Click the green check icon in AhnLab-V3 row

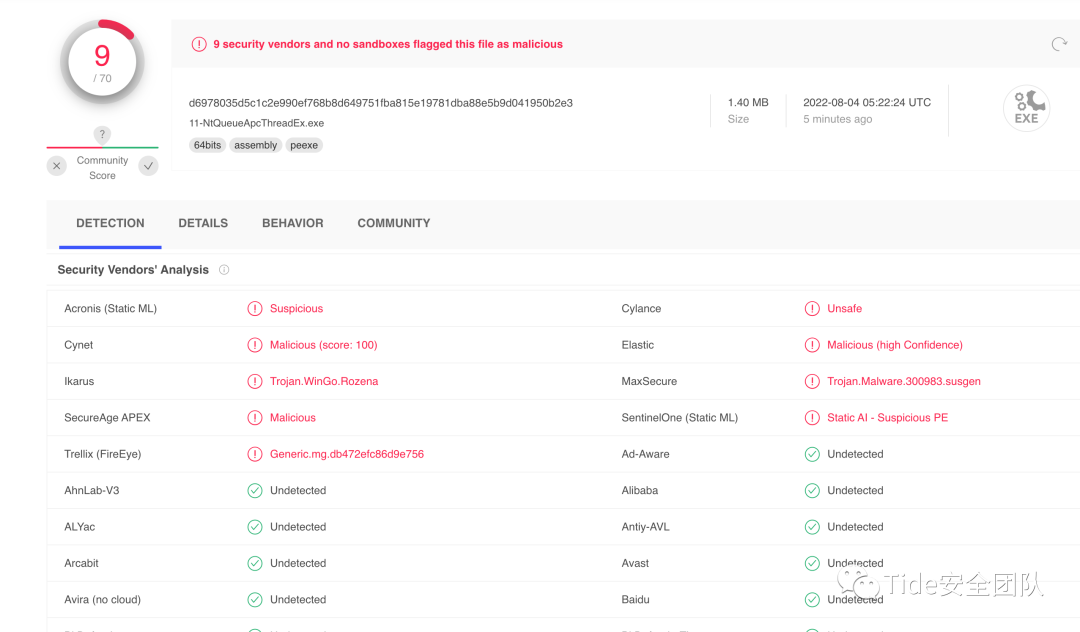click(x=255, y=491)
